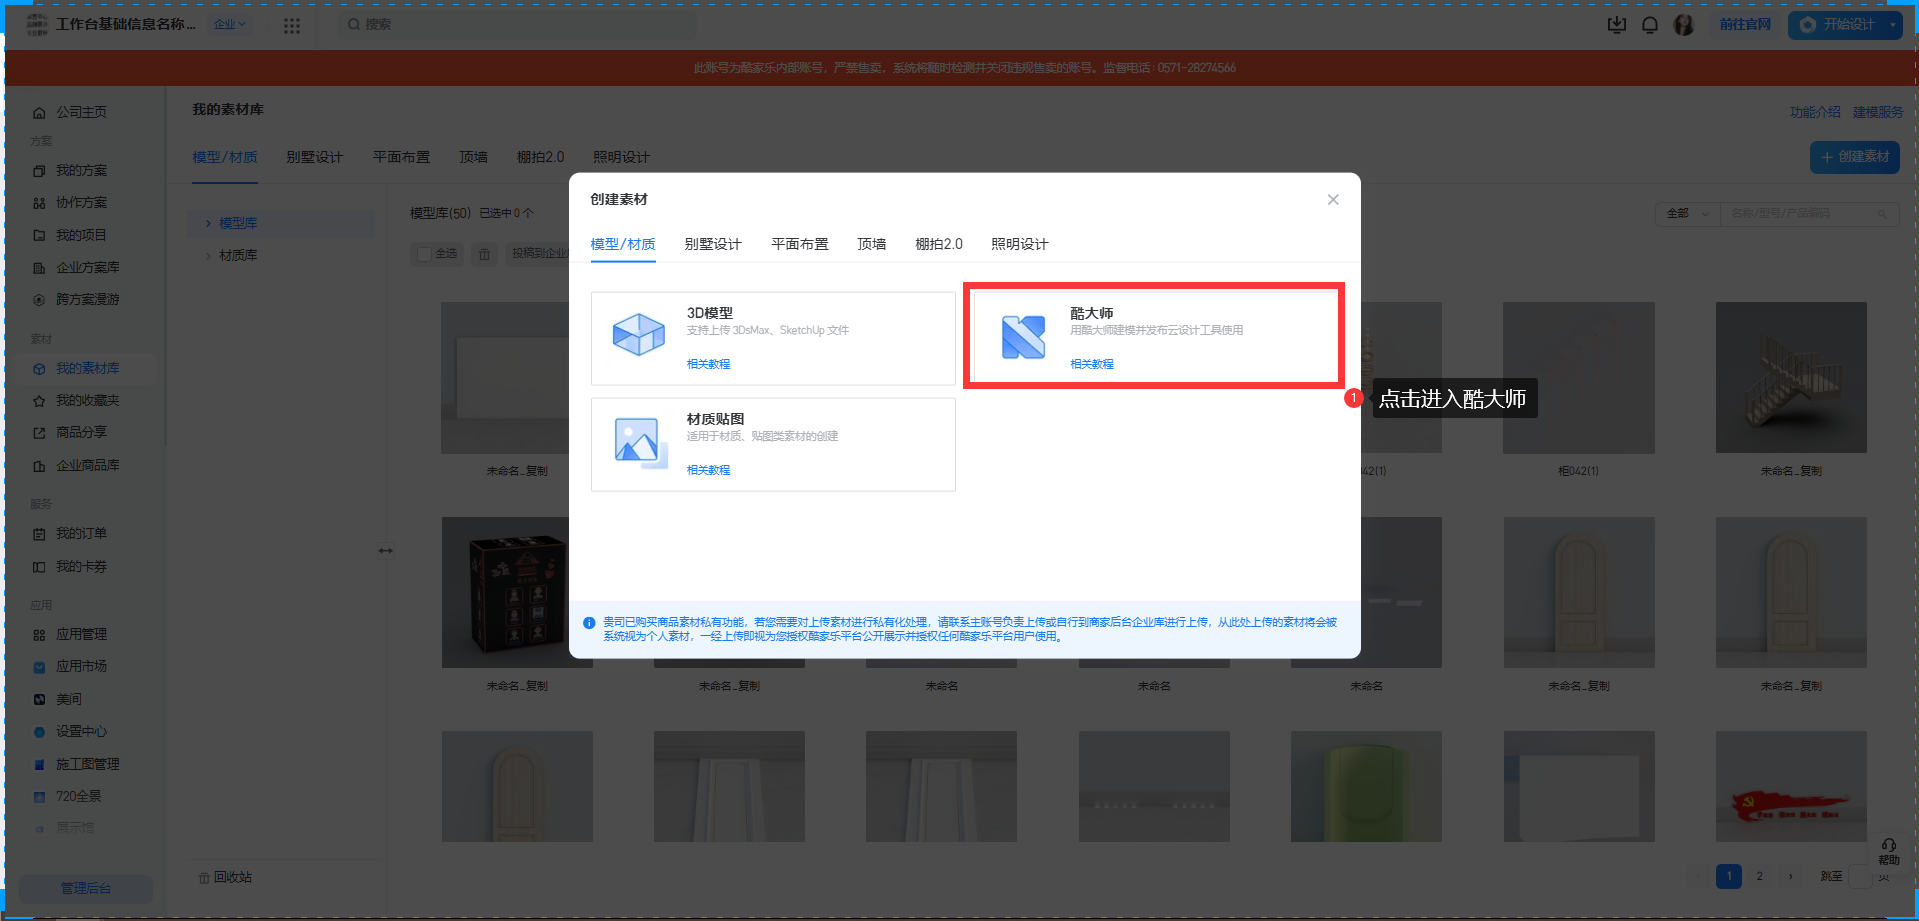Open the user avatar menu
Screen dimensions: 1919x921
click(1684, 25)
